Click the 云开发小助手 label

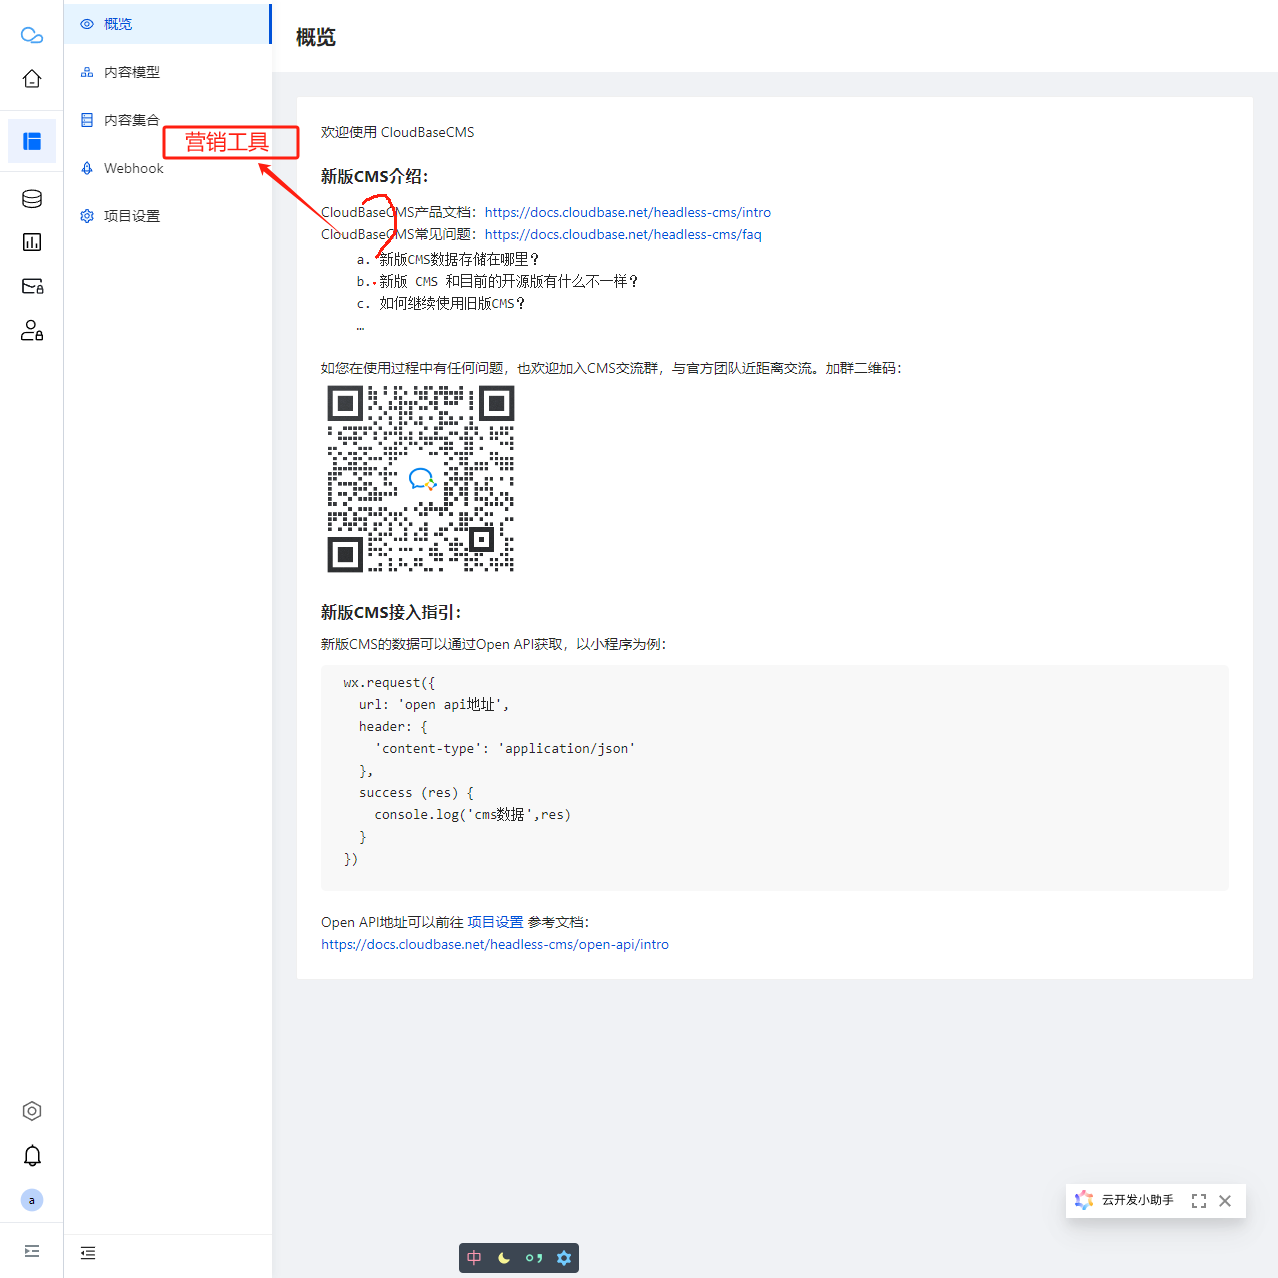point(1138,1200)
